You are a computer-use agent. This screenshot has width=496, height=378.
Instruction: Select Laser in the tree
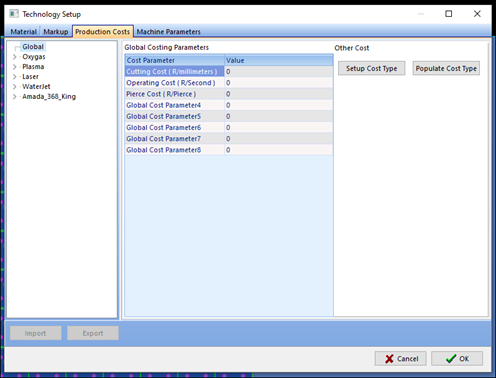click(x=30, y=77)
